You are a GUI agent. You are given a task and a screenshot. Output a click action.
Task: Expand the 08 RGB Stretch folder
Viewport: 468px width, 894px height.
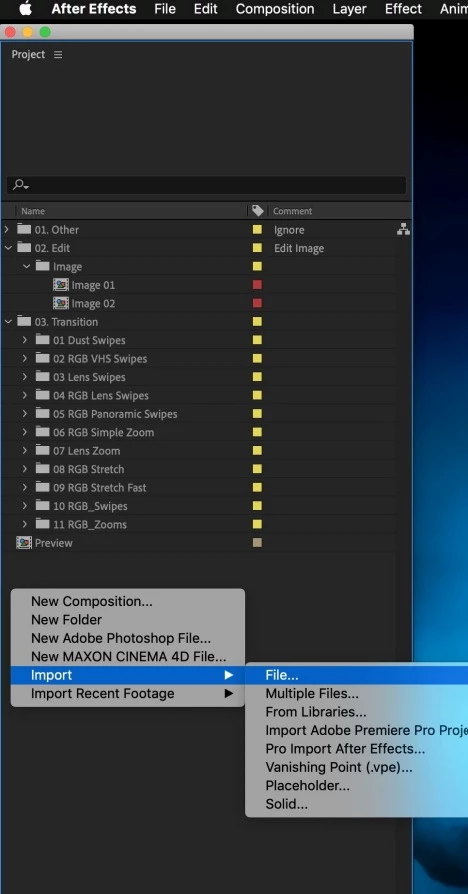pos(25,469)
